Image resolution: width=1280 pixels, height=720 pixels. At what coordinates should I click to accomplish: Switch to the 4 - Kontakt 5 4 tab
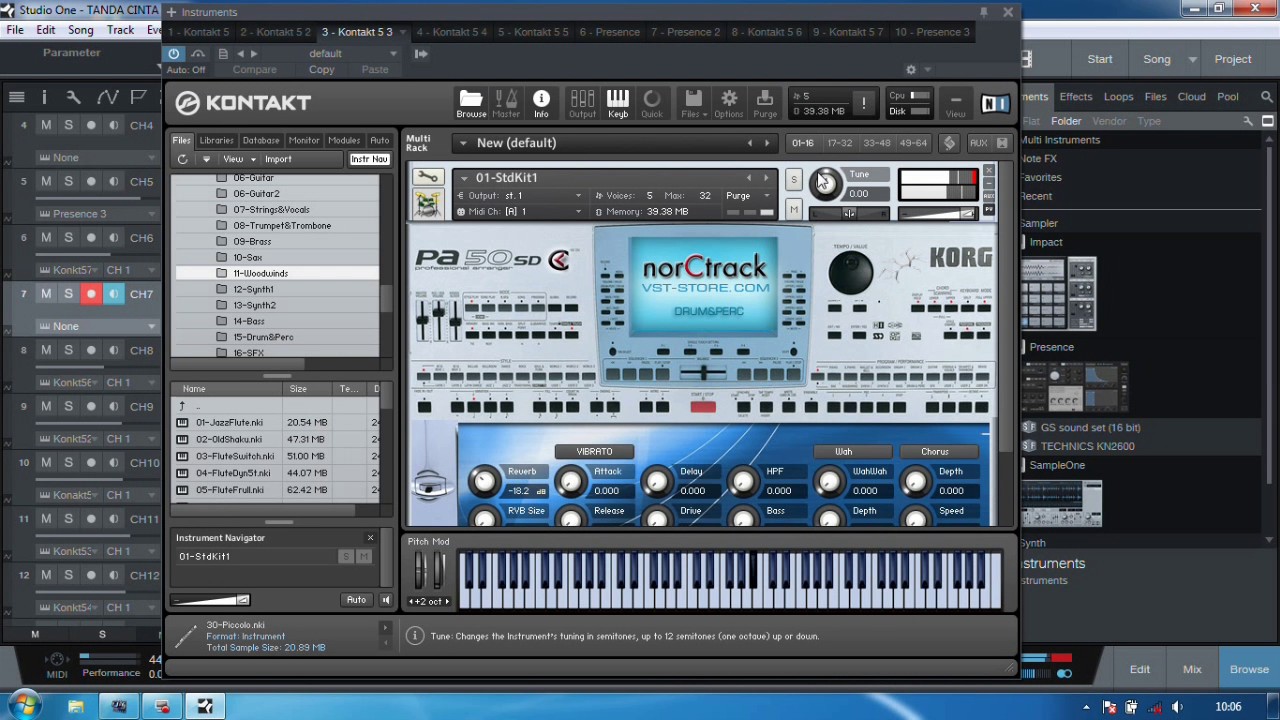tap(451, 32)
